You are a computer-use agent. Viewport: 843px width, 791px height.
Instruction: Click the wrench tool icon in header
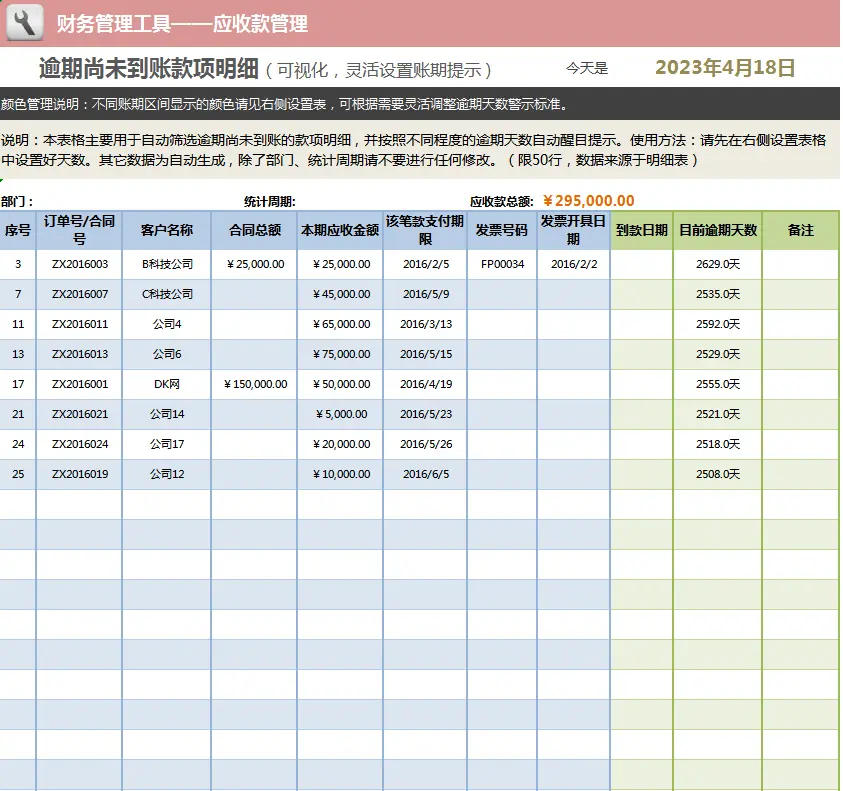[25, 22]
